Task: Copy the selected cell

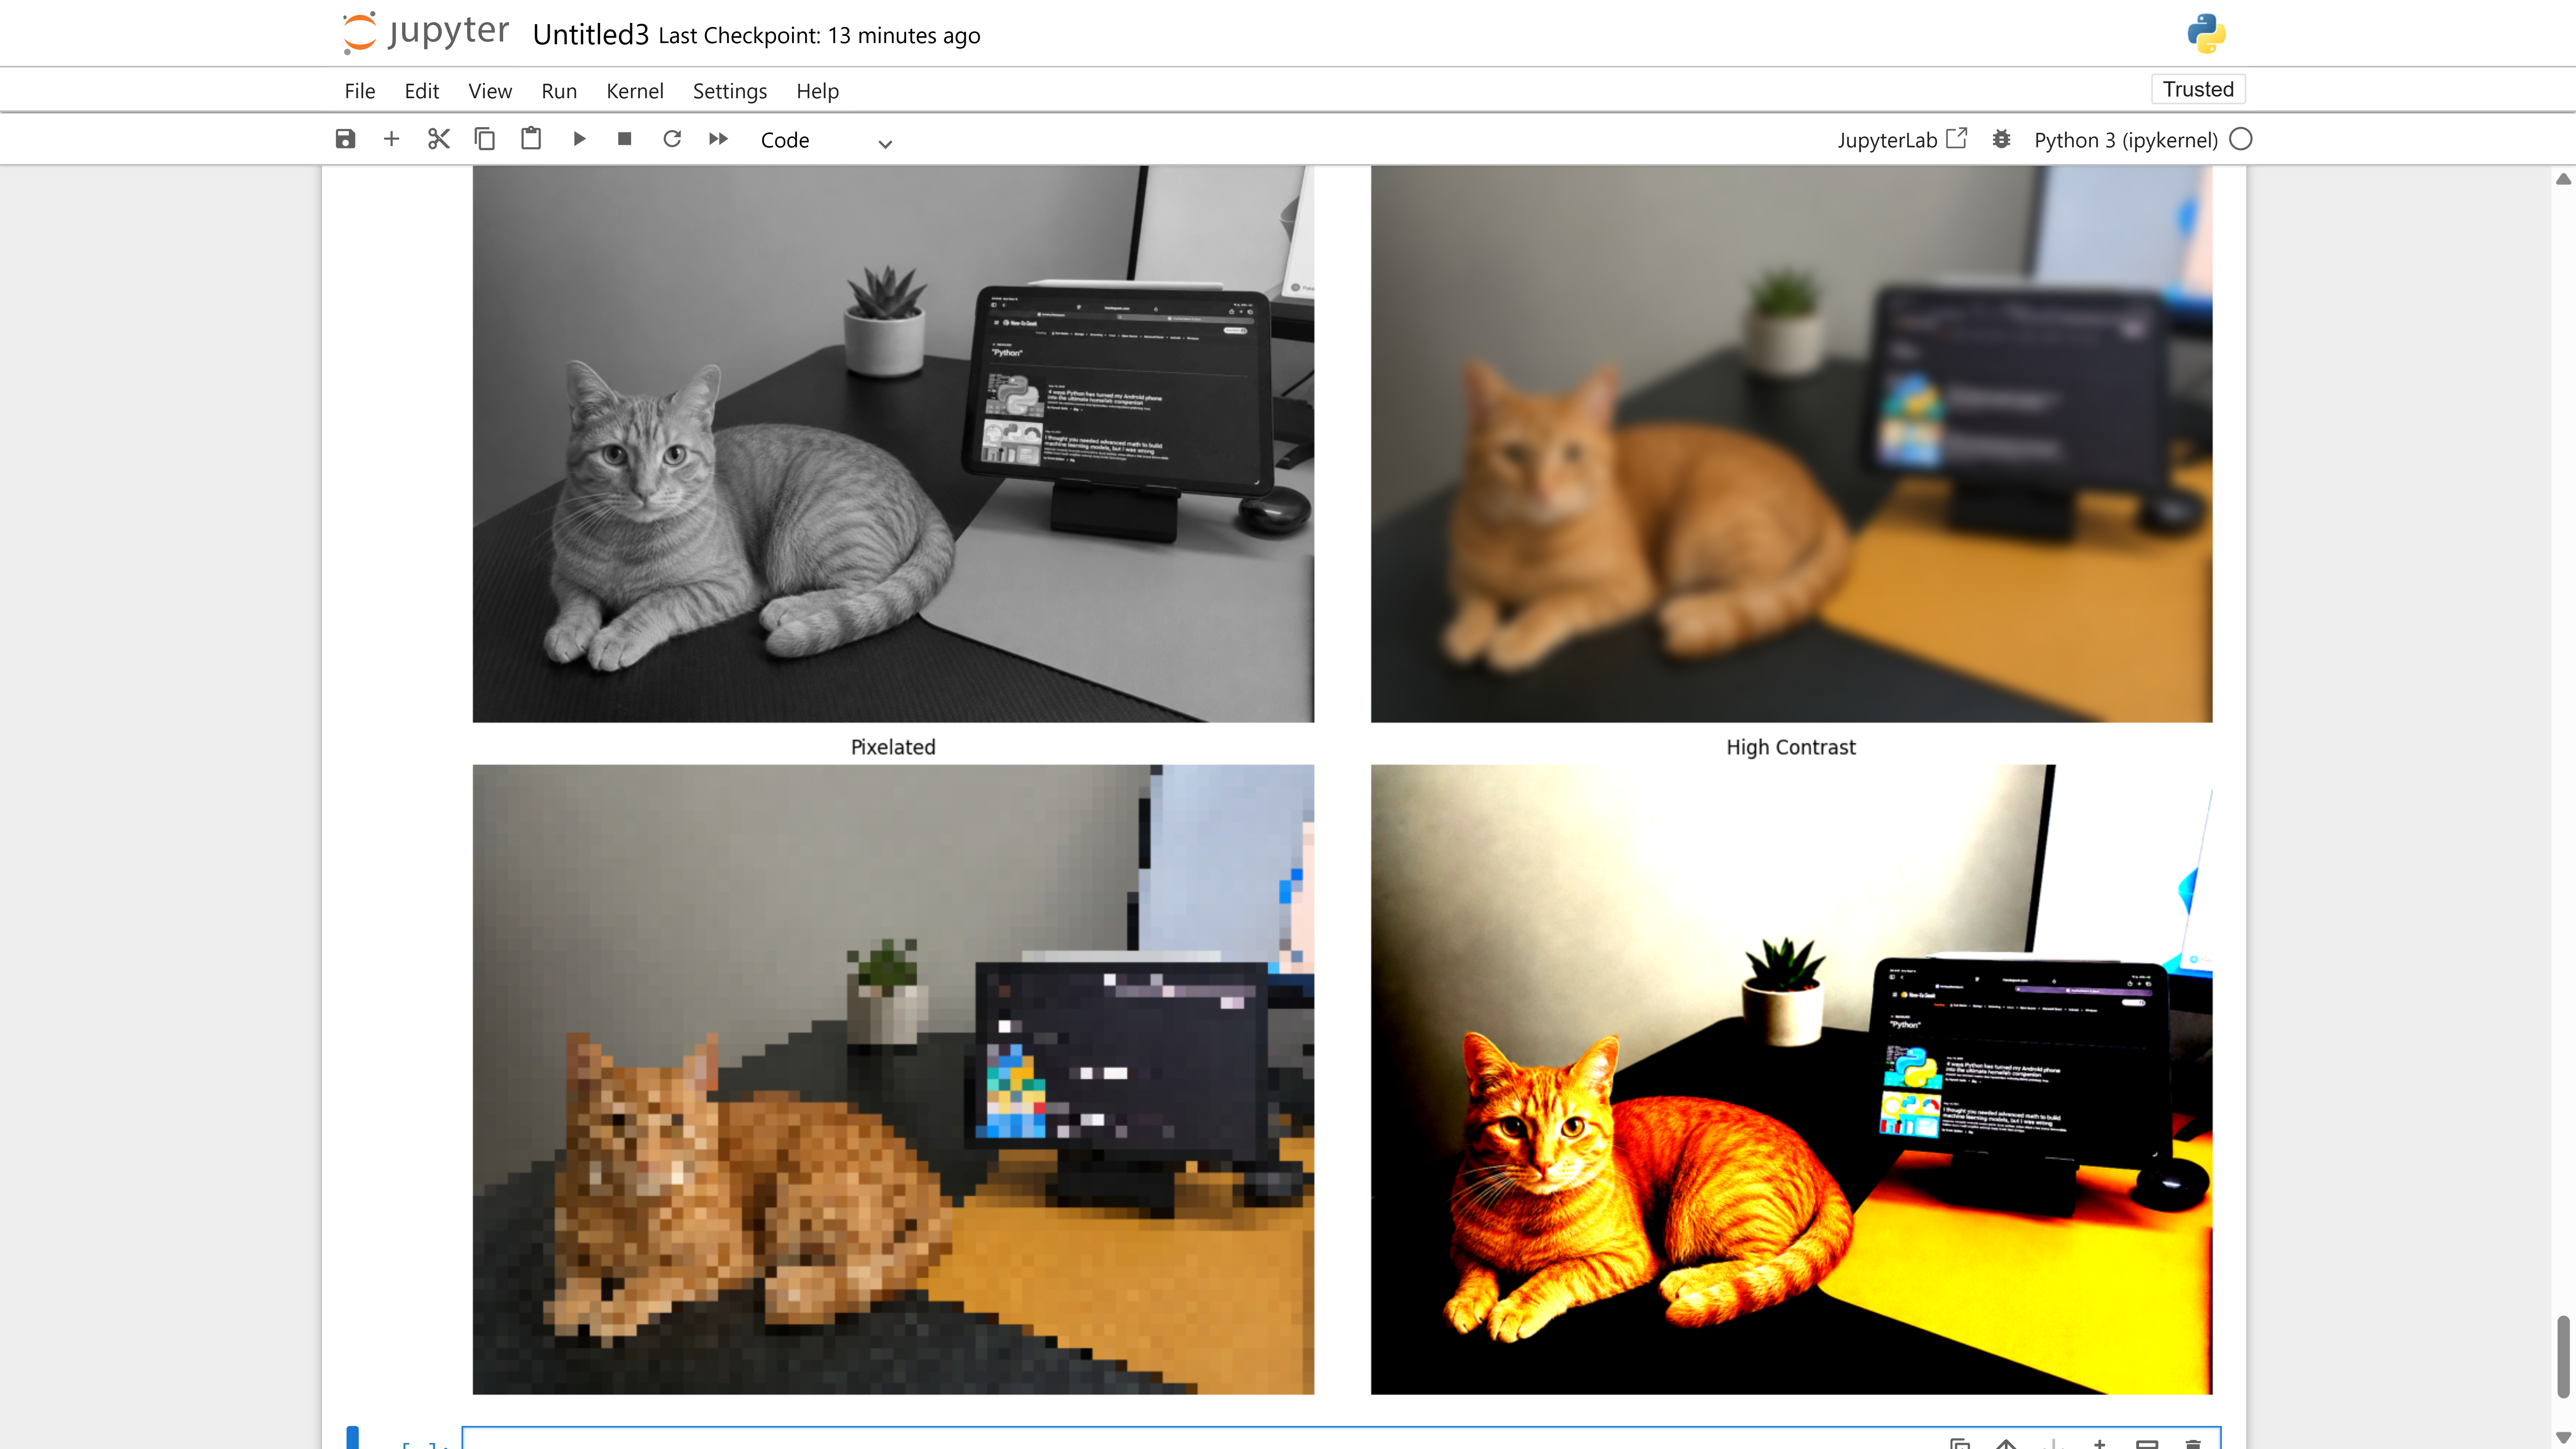Action: (x=485, y=139)
